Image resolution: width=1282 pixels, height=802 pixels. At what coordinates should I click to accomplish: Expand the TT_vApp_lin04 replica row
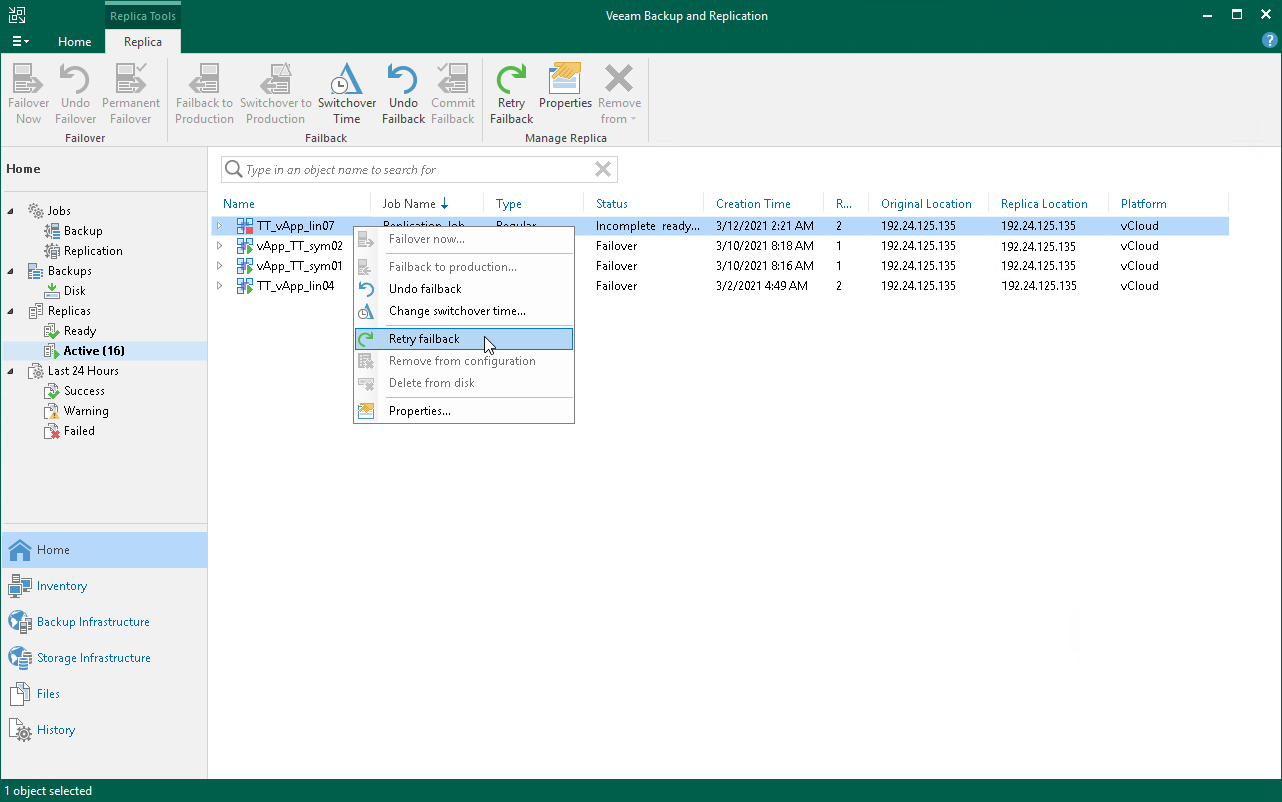221,286
